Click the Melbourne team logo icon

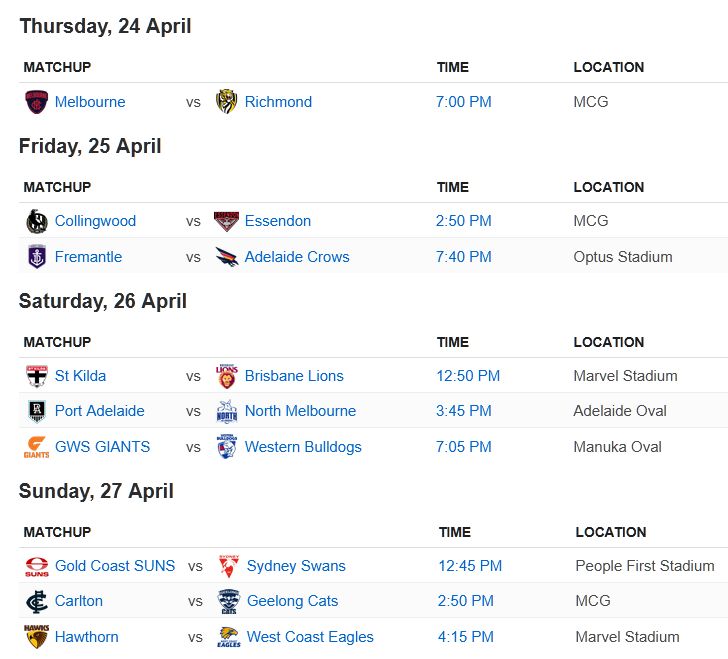(36, 102)
